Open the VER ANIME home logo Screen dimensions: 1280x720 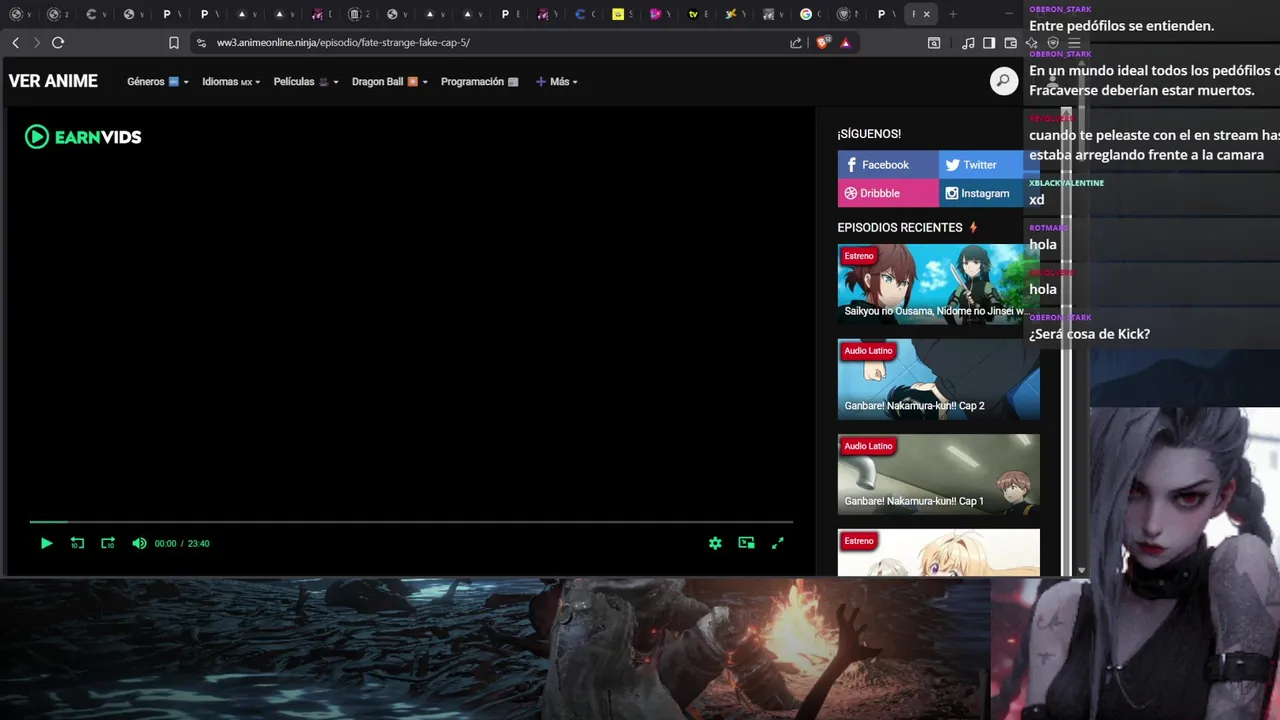[x=53, y=82]
